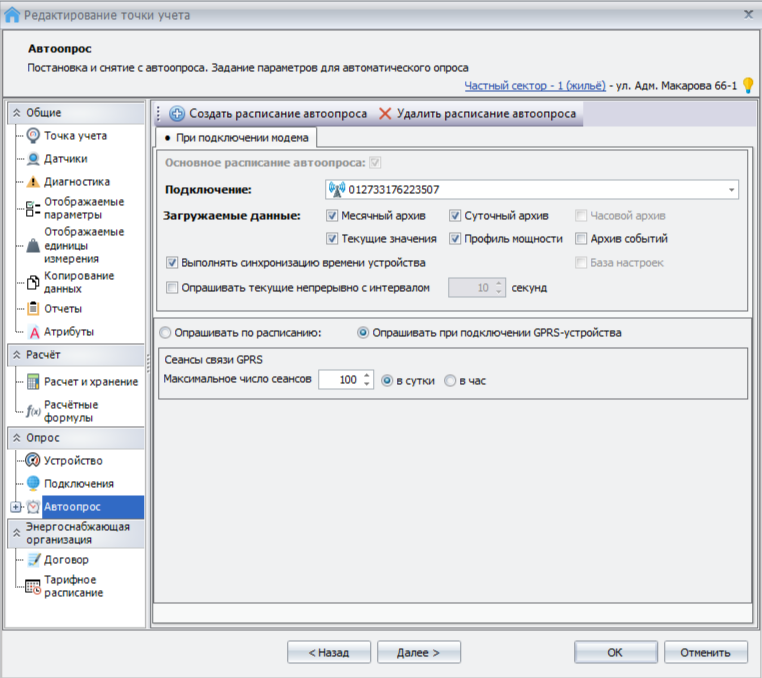Open Отчеты reports clipboard icon
Screen dimensions: 762x678
(x=33, y=308)
